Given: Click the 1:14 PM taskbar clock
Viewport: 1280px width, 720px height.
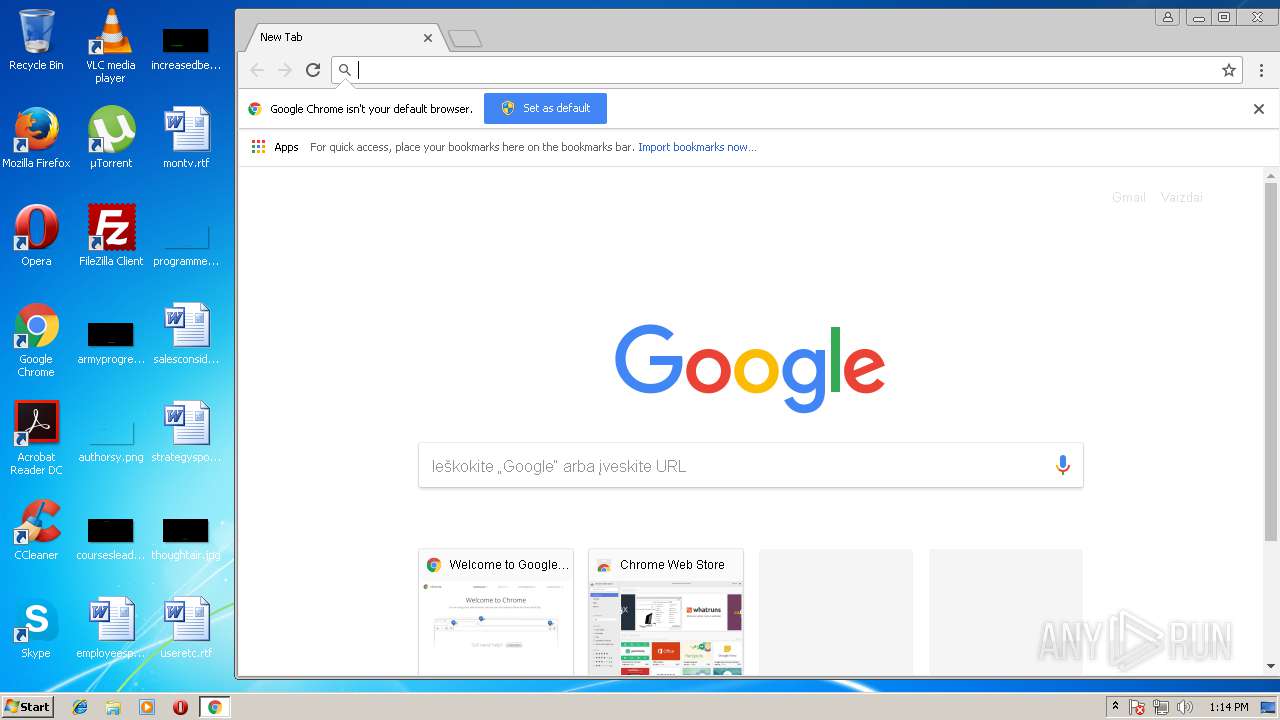Looking at the screenshot, I should tap(1229, 707).
